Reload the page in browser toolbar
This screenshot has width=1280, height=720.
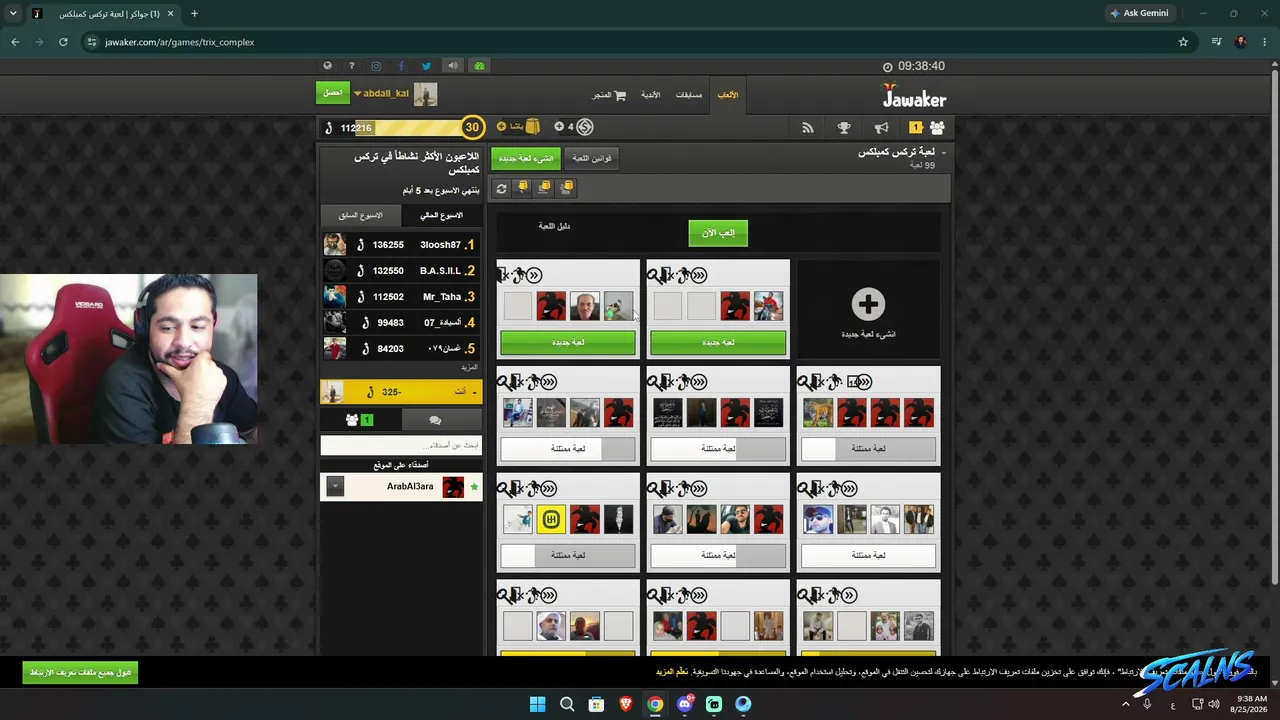click(63, 42)
